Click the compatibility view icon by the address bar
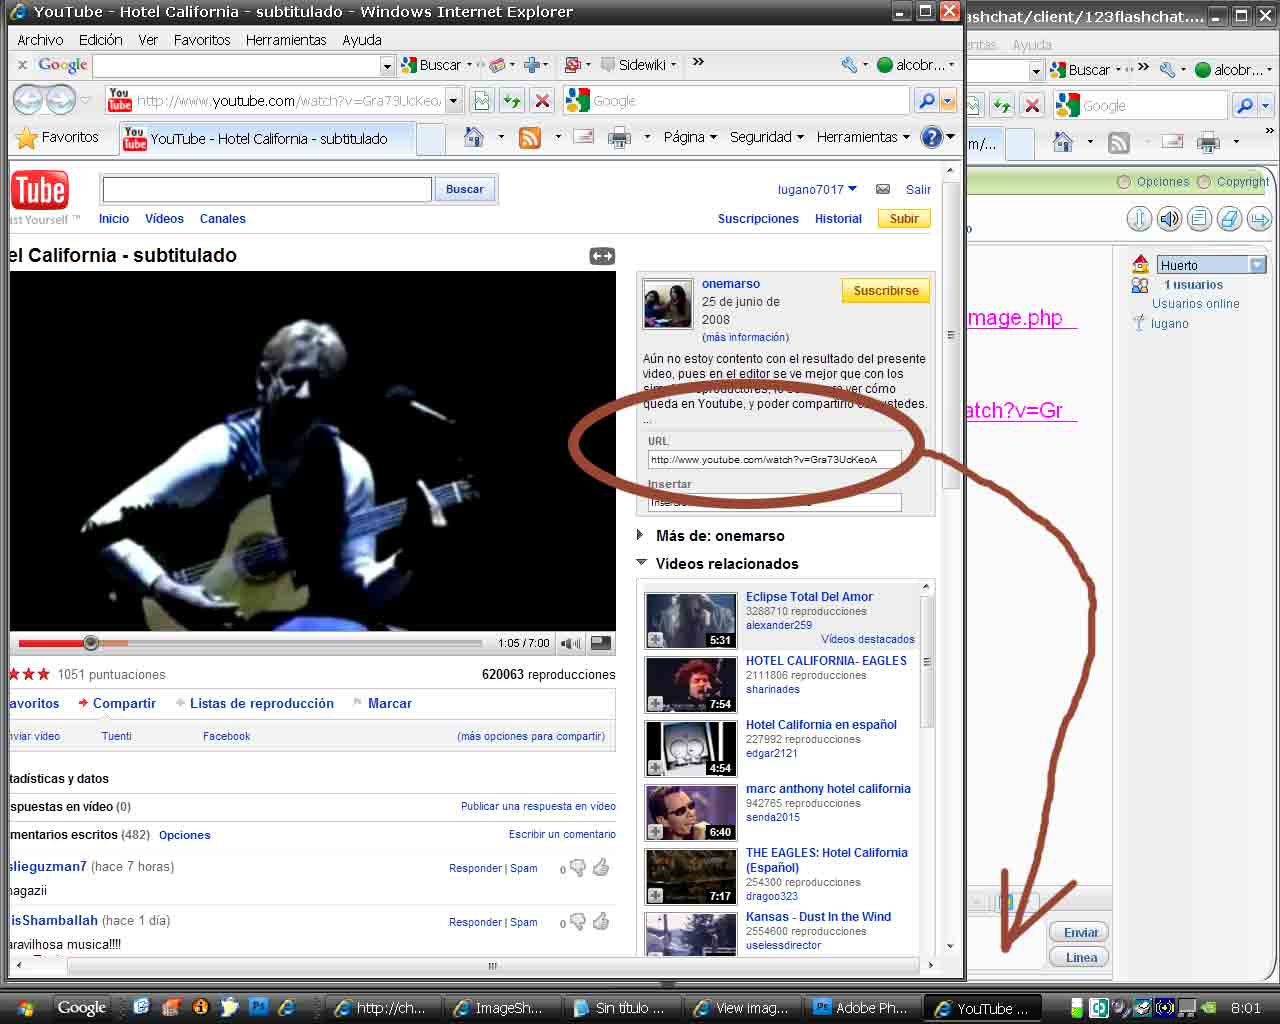The height and width of the screenshot is (1024, 1280). pos(483,101)
